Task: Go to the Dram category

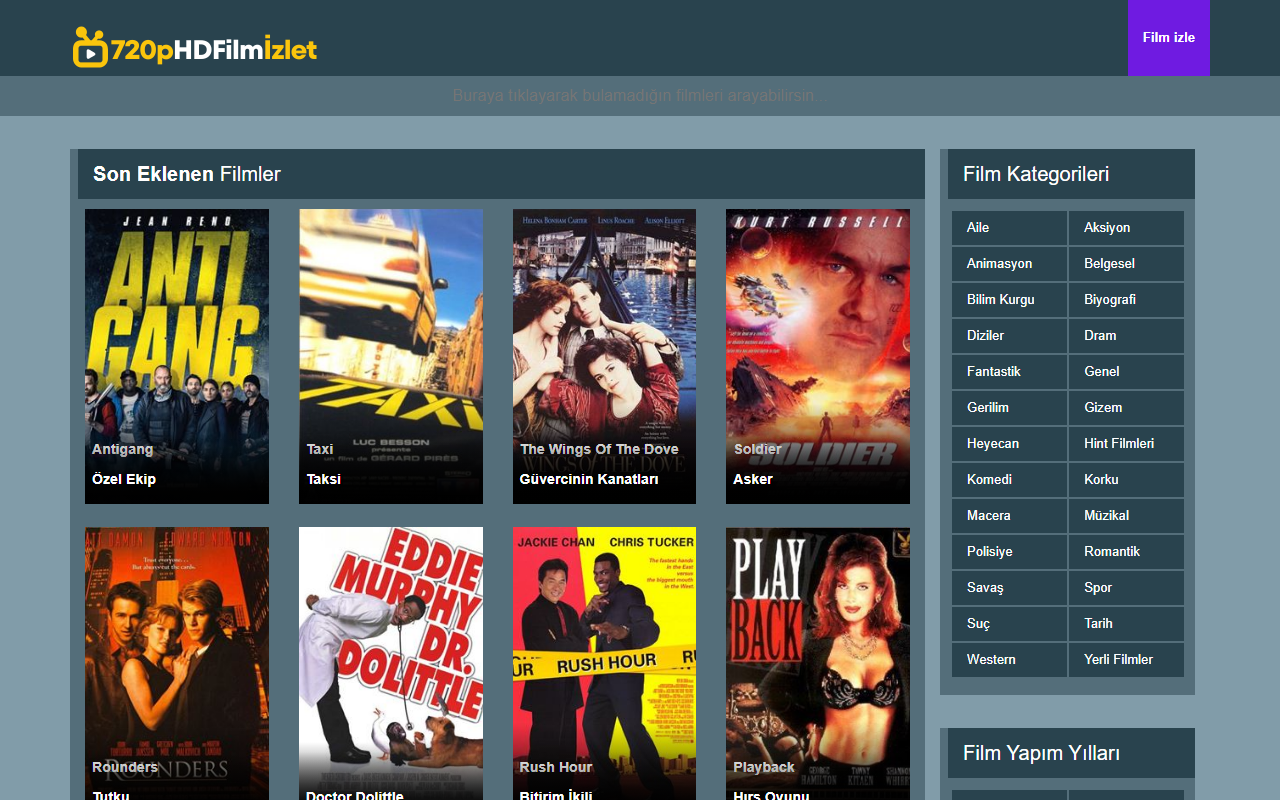Action: (x=1126, y=336)
